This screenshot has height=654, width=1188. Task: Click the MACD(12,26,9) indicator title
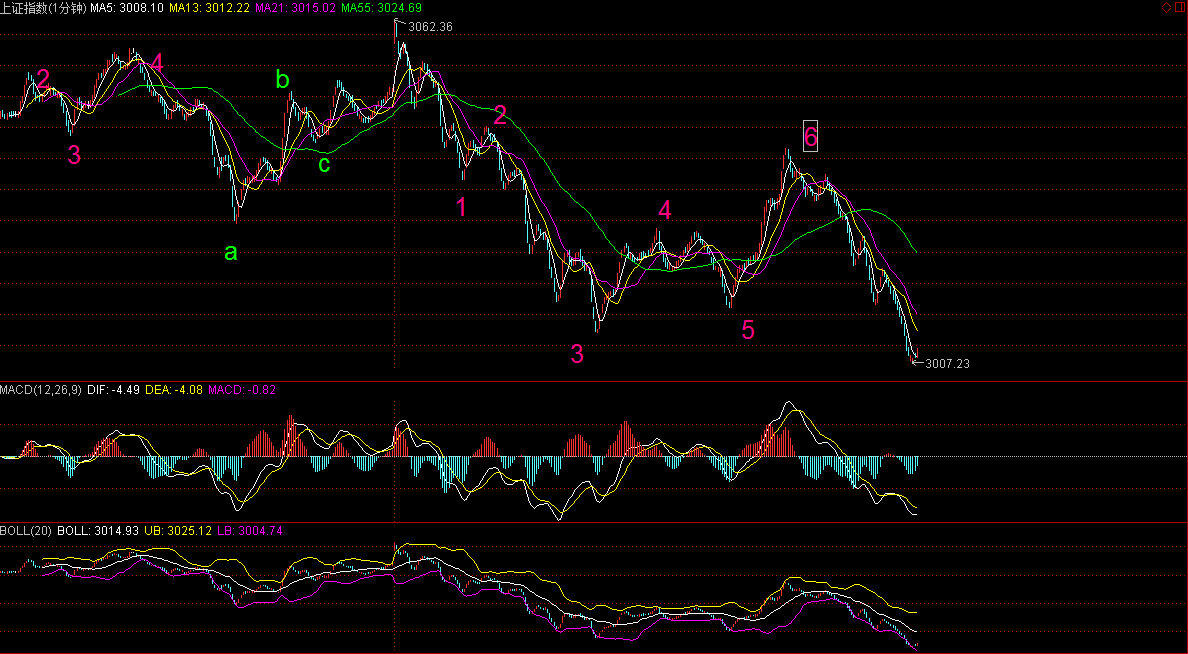point(42,390)
